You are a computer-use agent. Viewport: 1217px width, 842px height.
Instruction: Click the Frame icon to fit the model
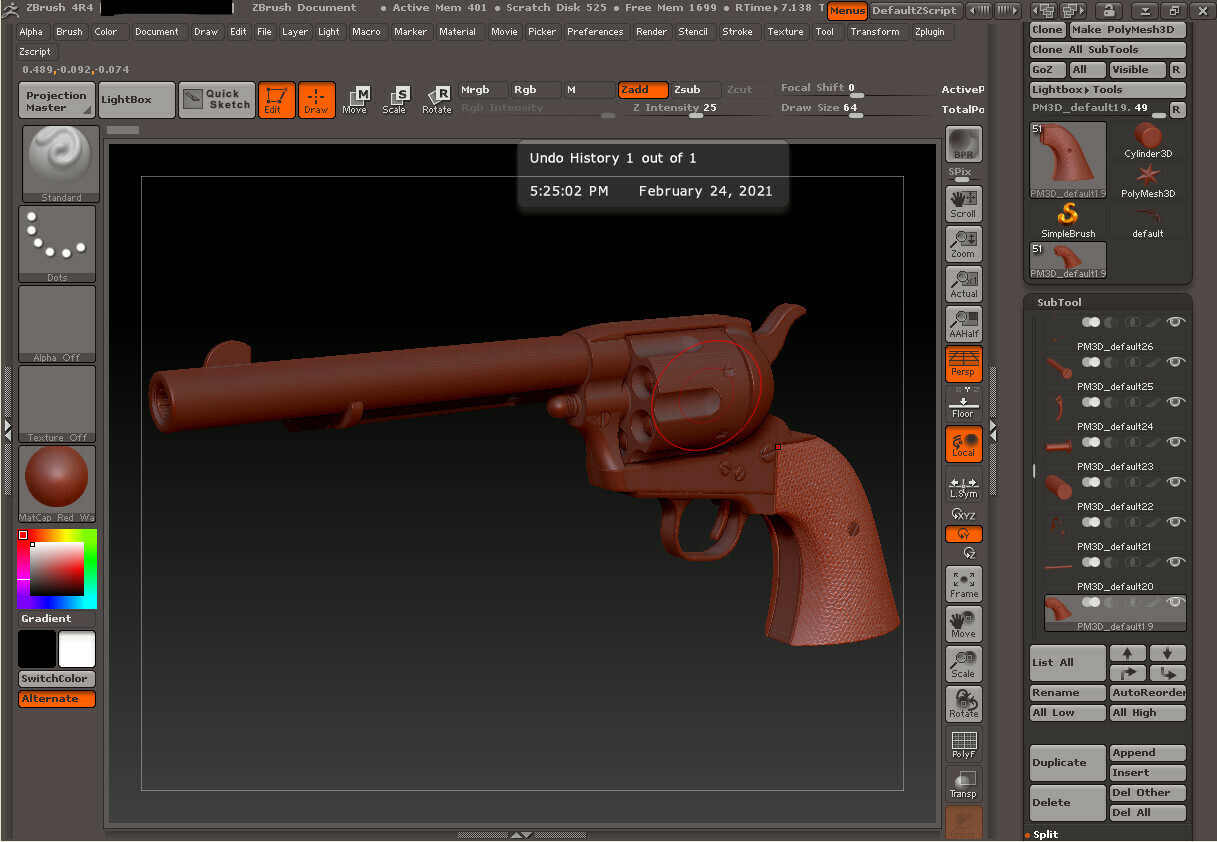(x=963, y=583)
